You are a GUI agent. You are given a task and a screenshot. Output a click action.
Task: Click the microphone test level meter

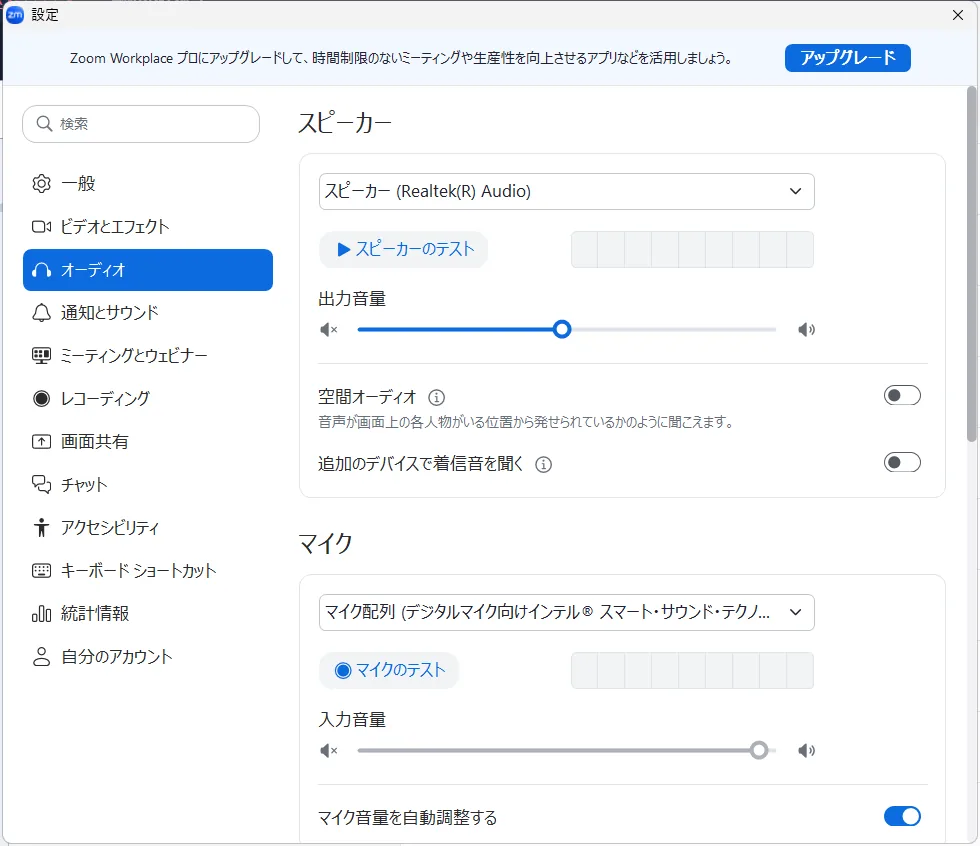(x=692, y=670)
